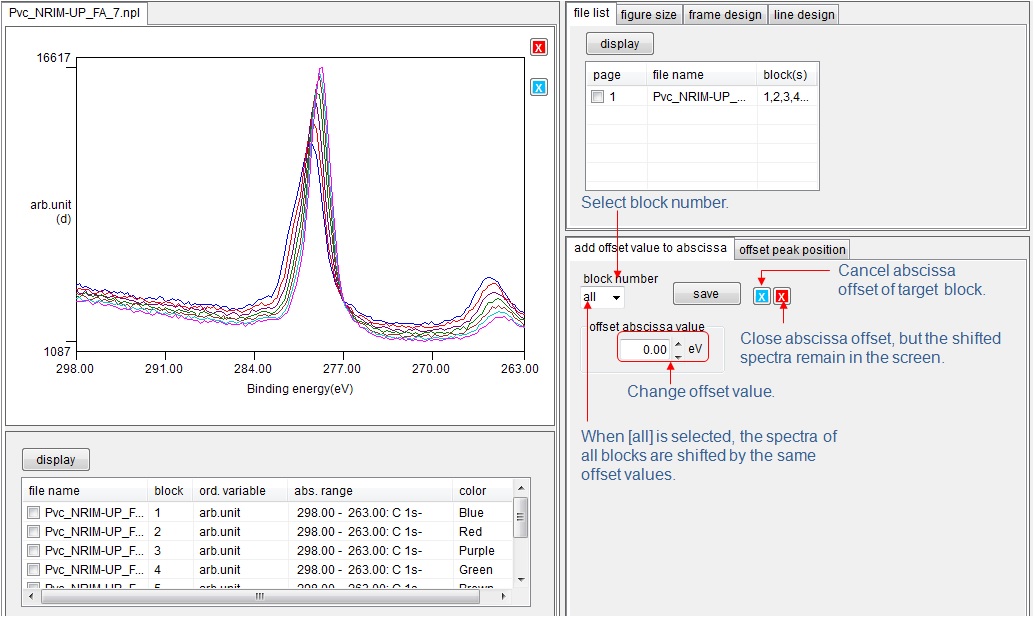This screenshot has width=1034, height=617.
Task: Increase offset abscissa value with up arrow
Action: coord(679,343)
